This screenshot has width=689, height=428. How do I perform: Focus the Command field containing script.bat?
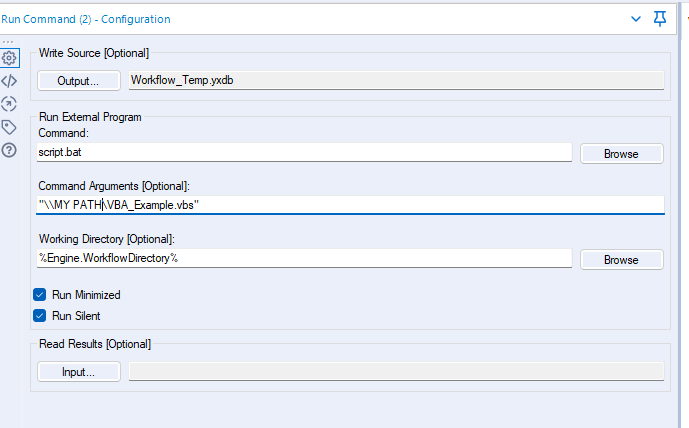[304, 152]
